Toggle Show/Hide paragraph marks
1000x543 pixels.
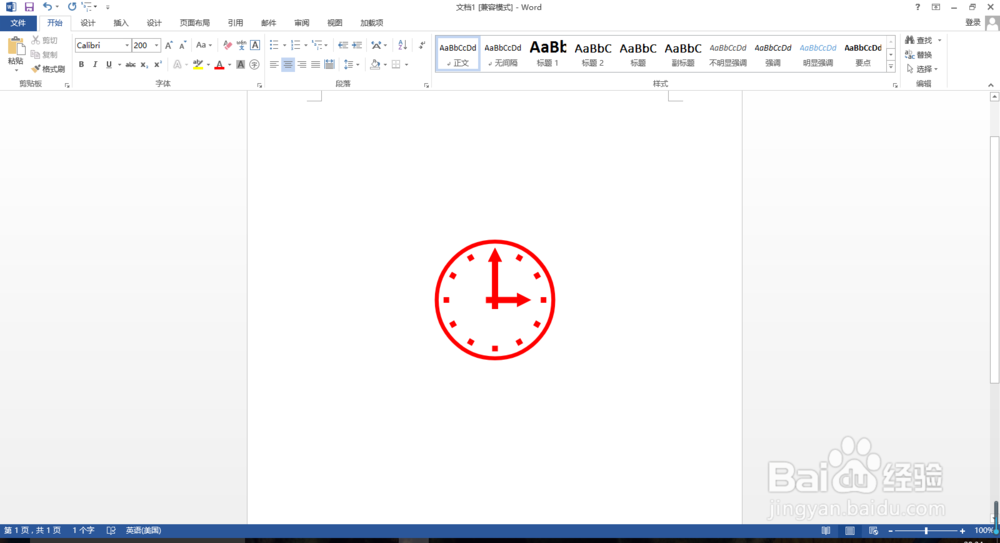tap(422, 45)
